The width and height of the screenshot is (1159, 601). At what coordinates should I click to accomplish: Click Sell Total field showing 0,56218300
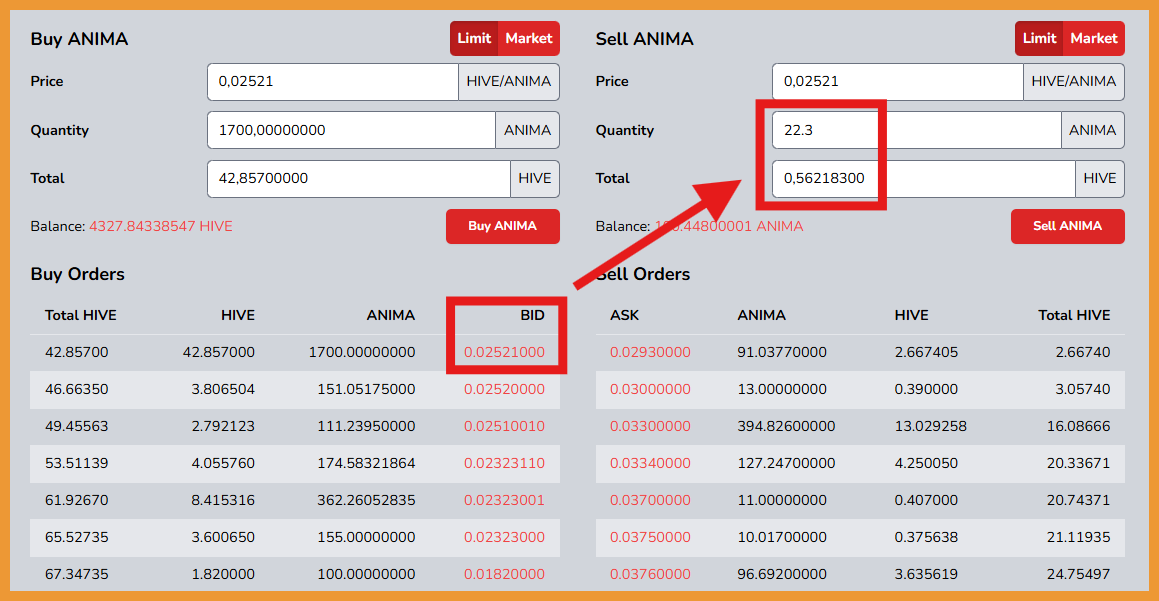(923, 179)
